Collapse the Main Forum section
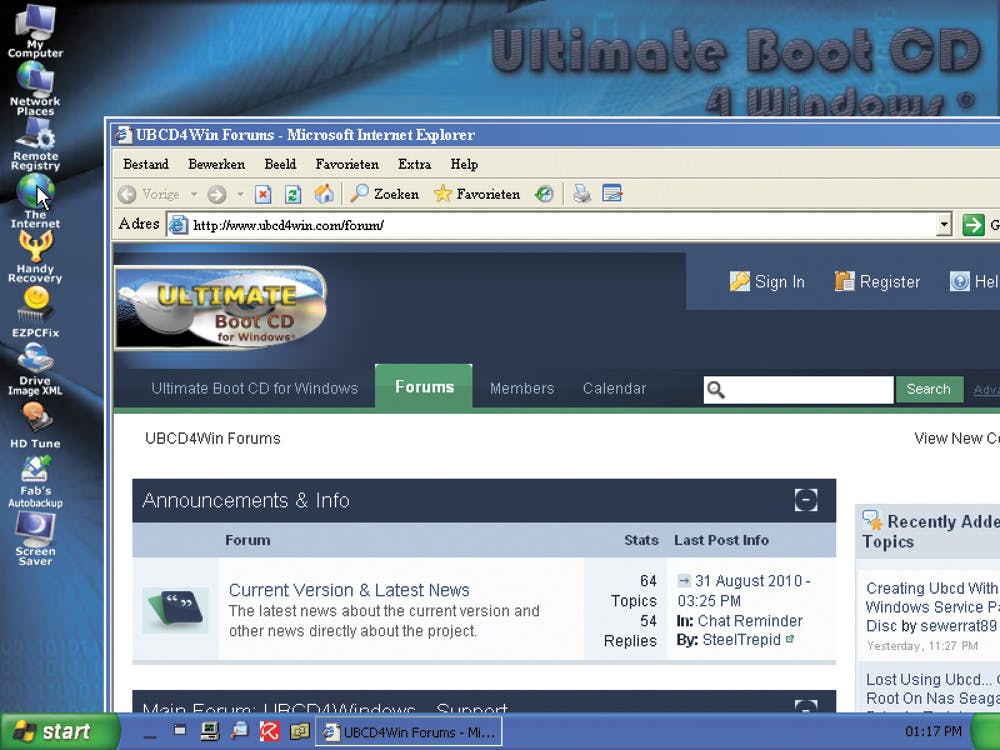The image size is (1000, 750). click(x=806, y=706)
